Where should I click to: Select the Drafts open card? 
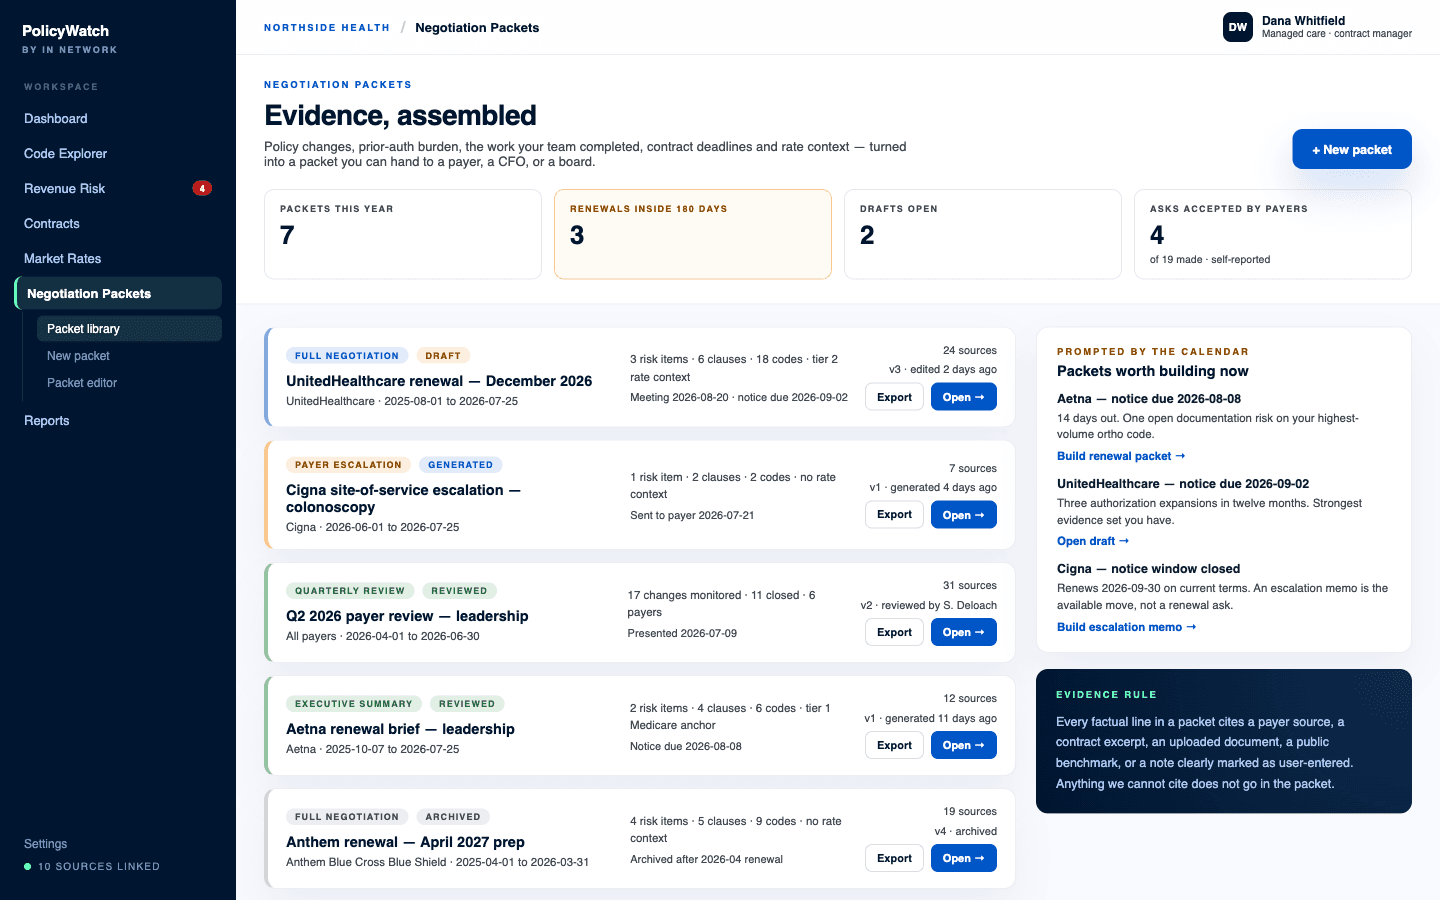coord(983,234)
